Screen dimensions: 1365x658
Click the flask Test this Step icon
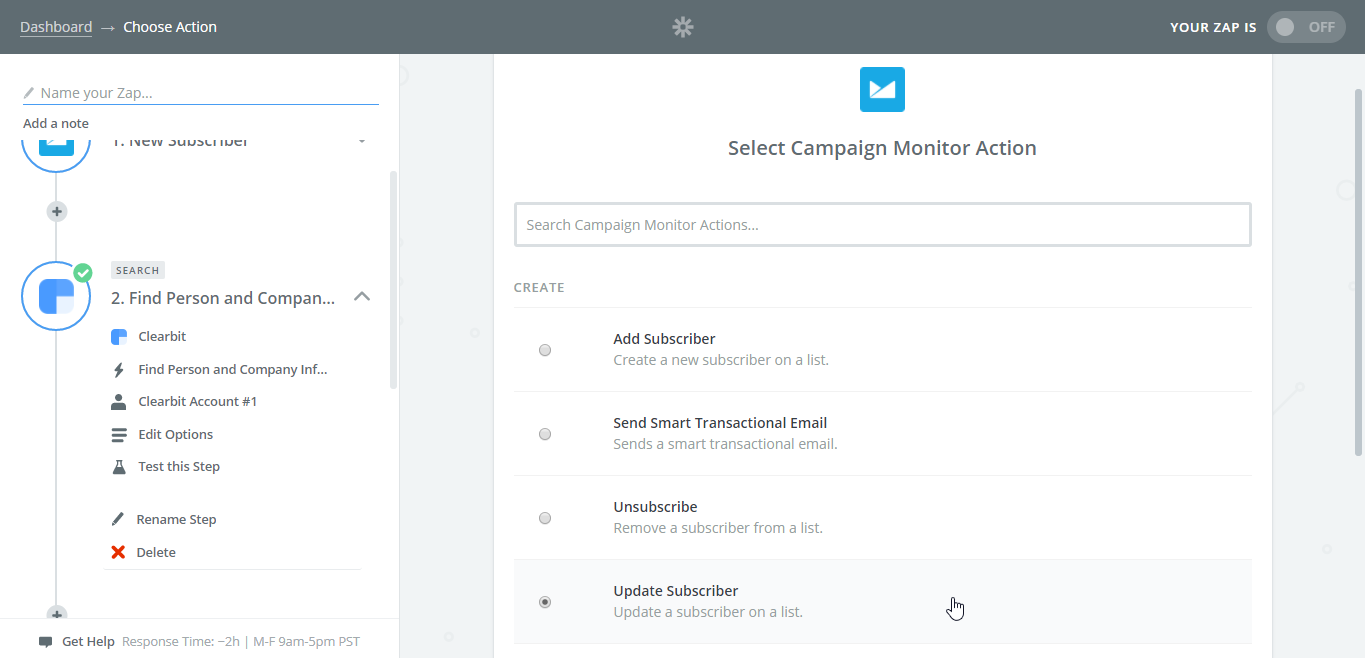(x=119, y=467)
